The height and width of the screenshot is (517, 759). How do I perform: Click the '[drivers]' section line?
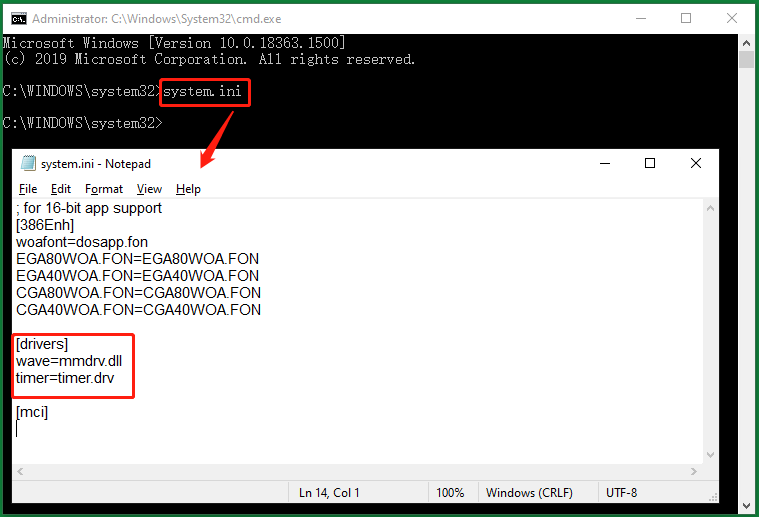(x=42, y=344)
